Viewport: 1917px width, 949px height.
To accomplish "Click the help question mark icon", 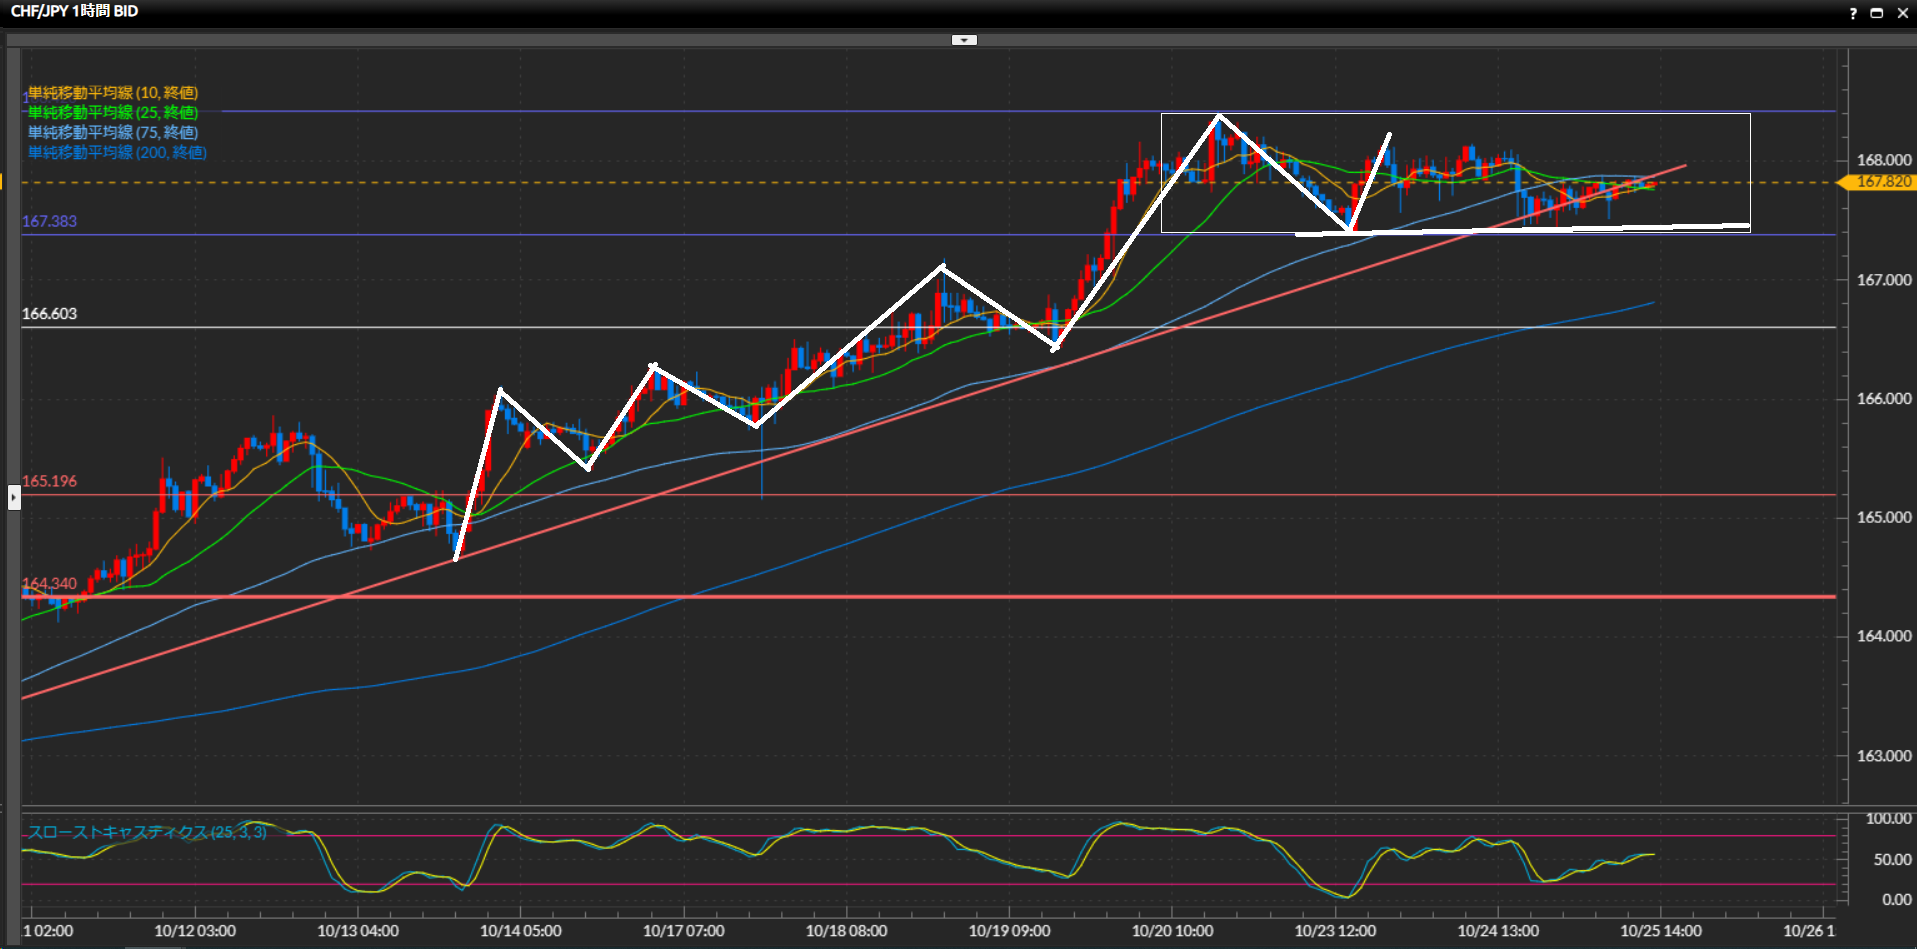I will click(x=1852, y=13).
